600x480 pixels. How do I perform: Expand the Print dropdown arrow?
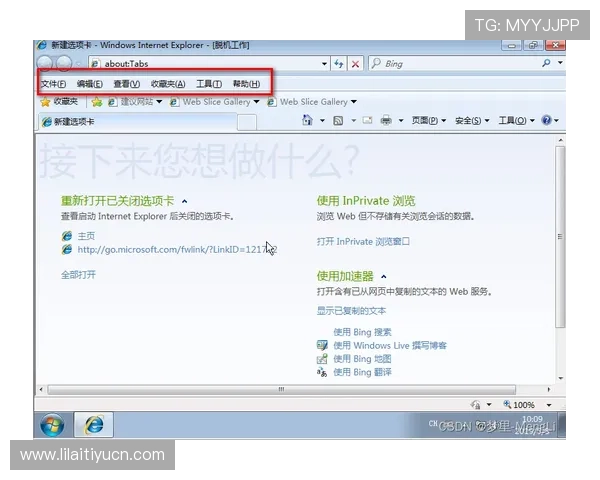[x=401, y=121]
